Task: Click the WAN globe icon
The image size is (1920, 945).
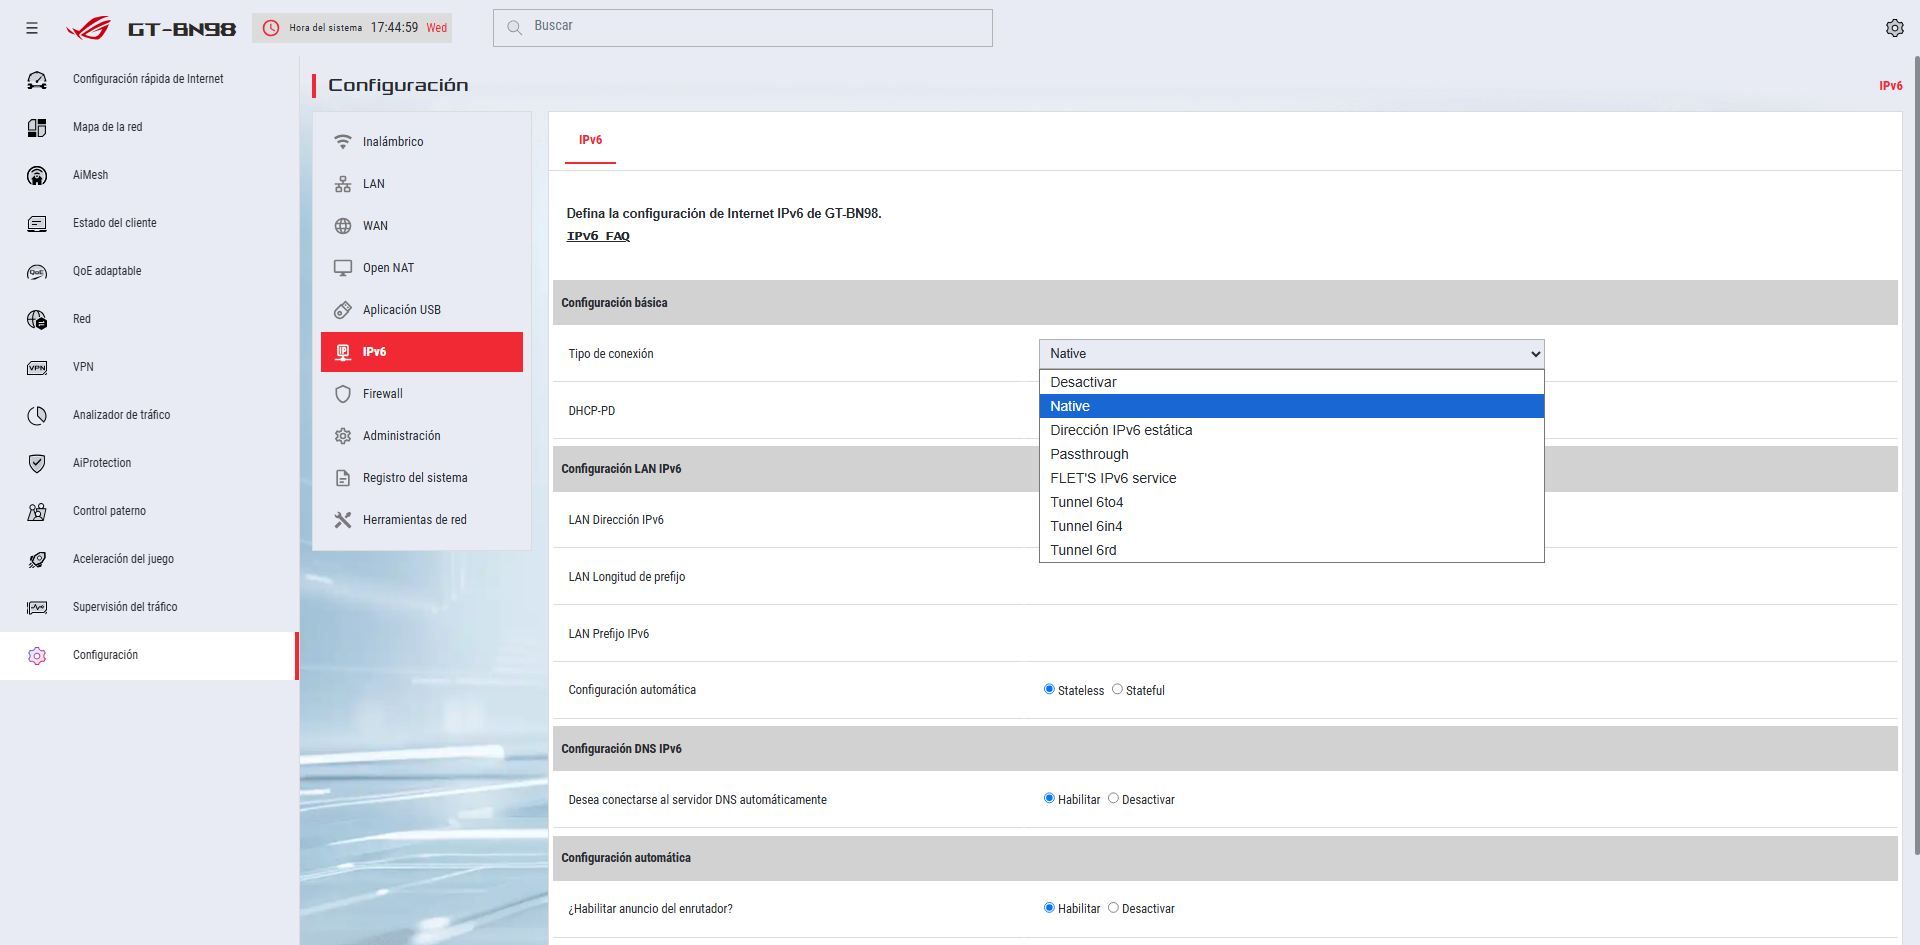Action: (x=343, y=226)
